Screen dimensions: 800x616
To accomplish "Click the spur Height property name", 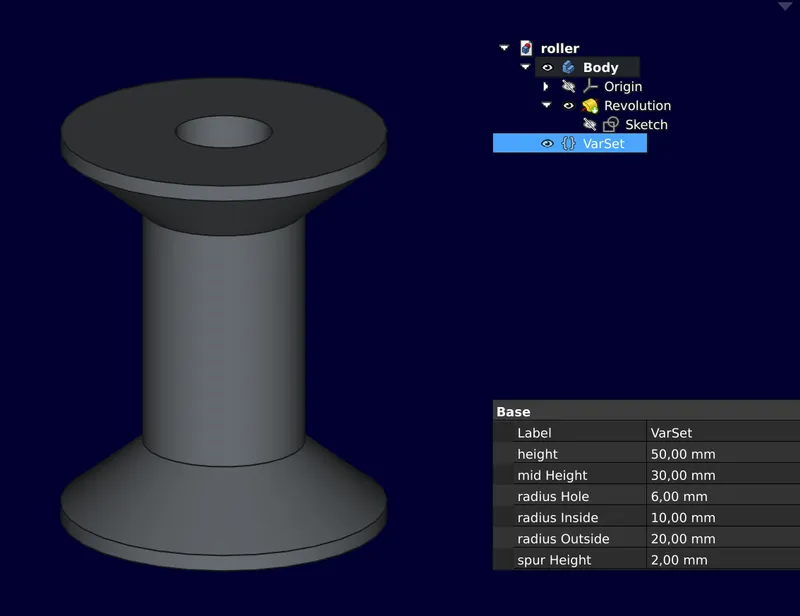I will [x=554, y=560].
